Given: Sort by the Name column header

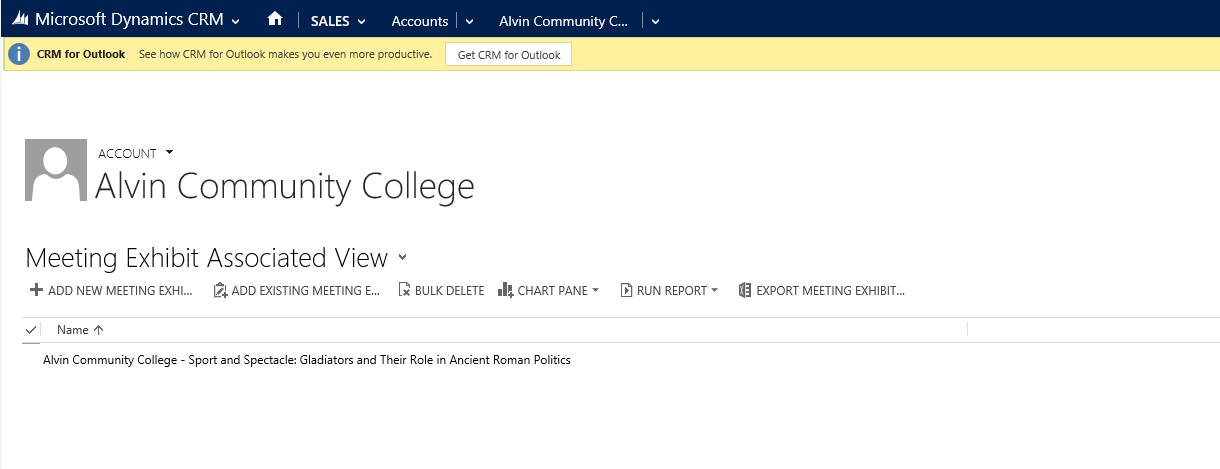Looking at the screenshot, I should [80, 329].
